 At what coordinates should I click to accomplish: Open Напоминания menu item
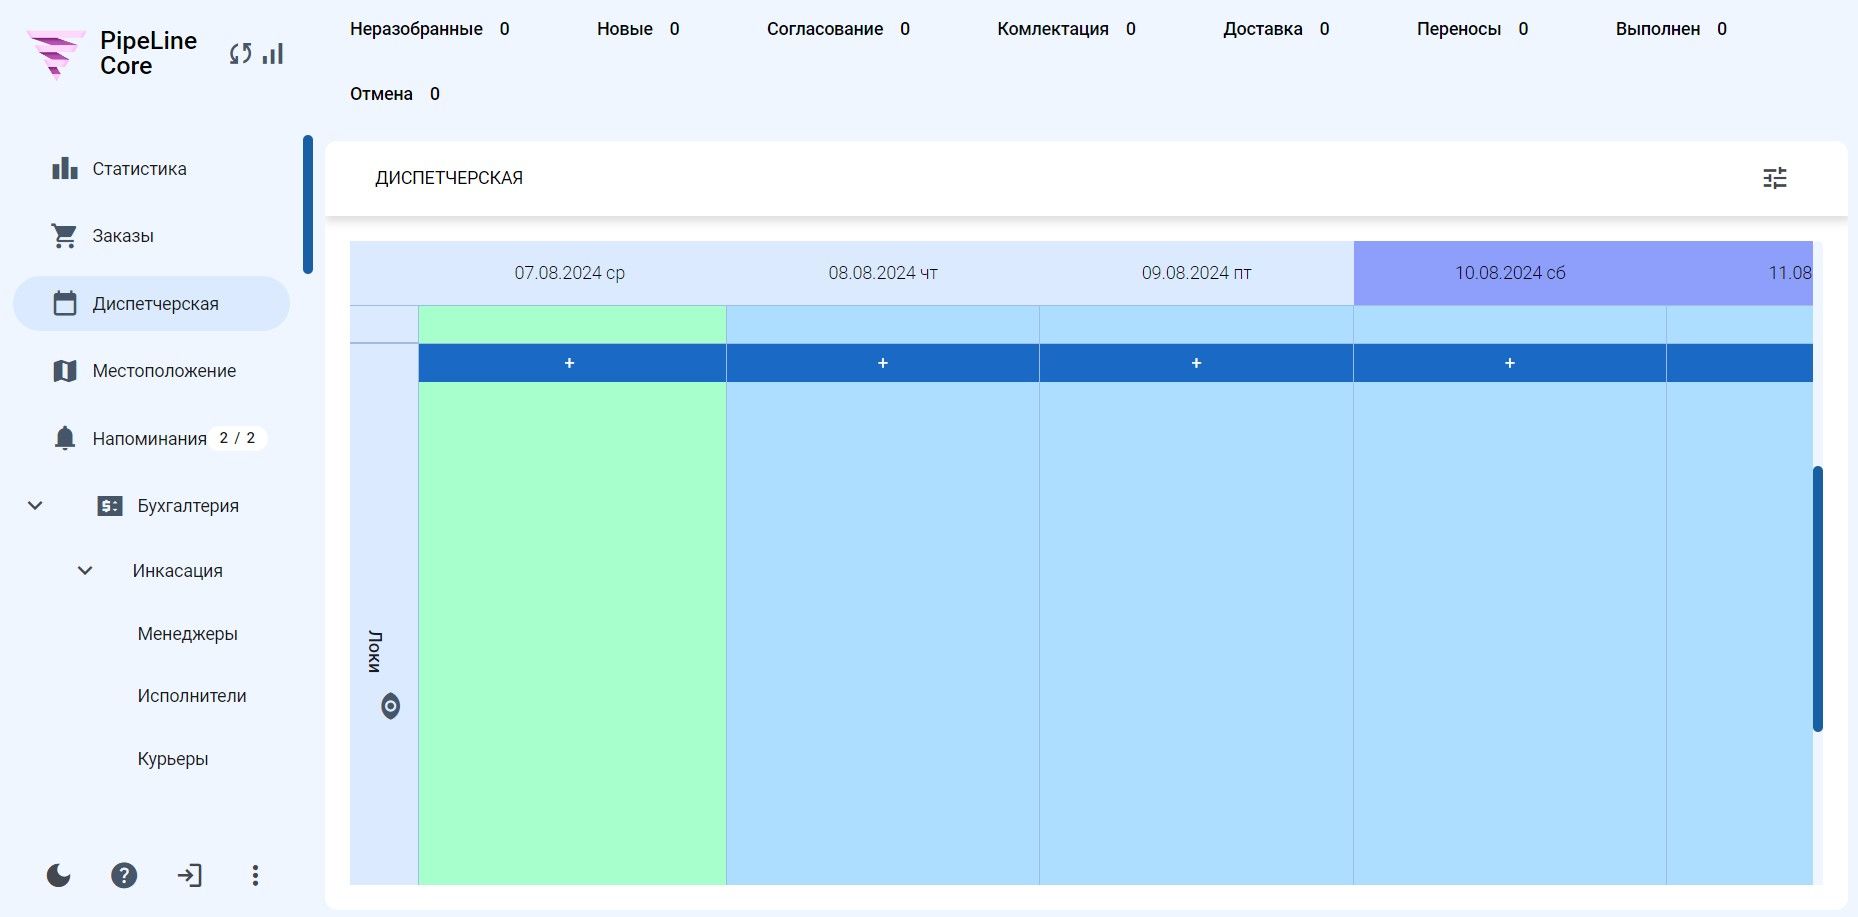151,438
